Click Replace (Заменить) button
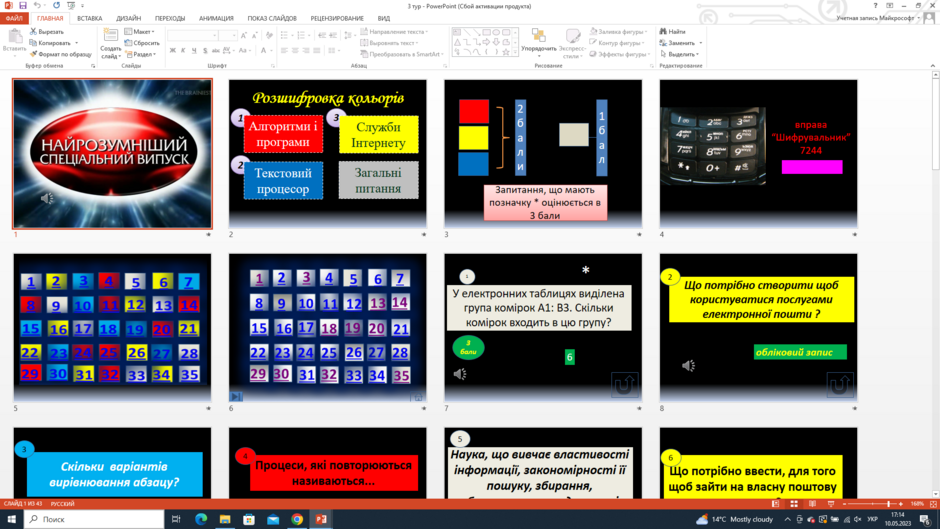 [680, 43]
